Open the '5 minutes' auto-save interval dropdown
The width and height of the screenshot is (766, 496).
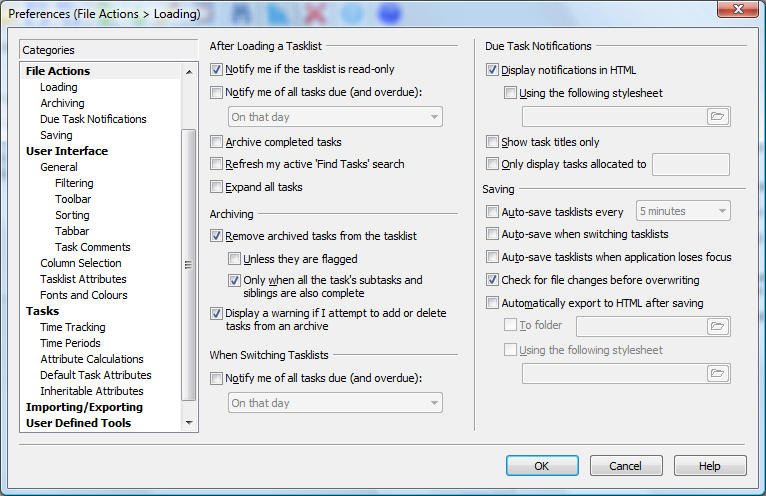(x=683, y=211)
